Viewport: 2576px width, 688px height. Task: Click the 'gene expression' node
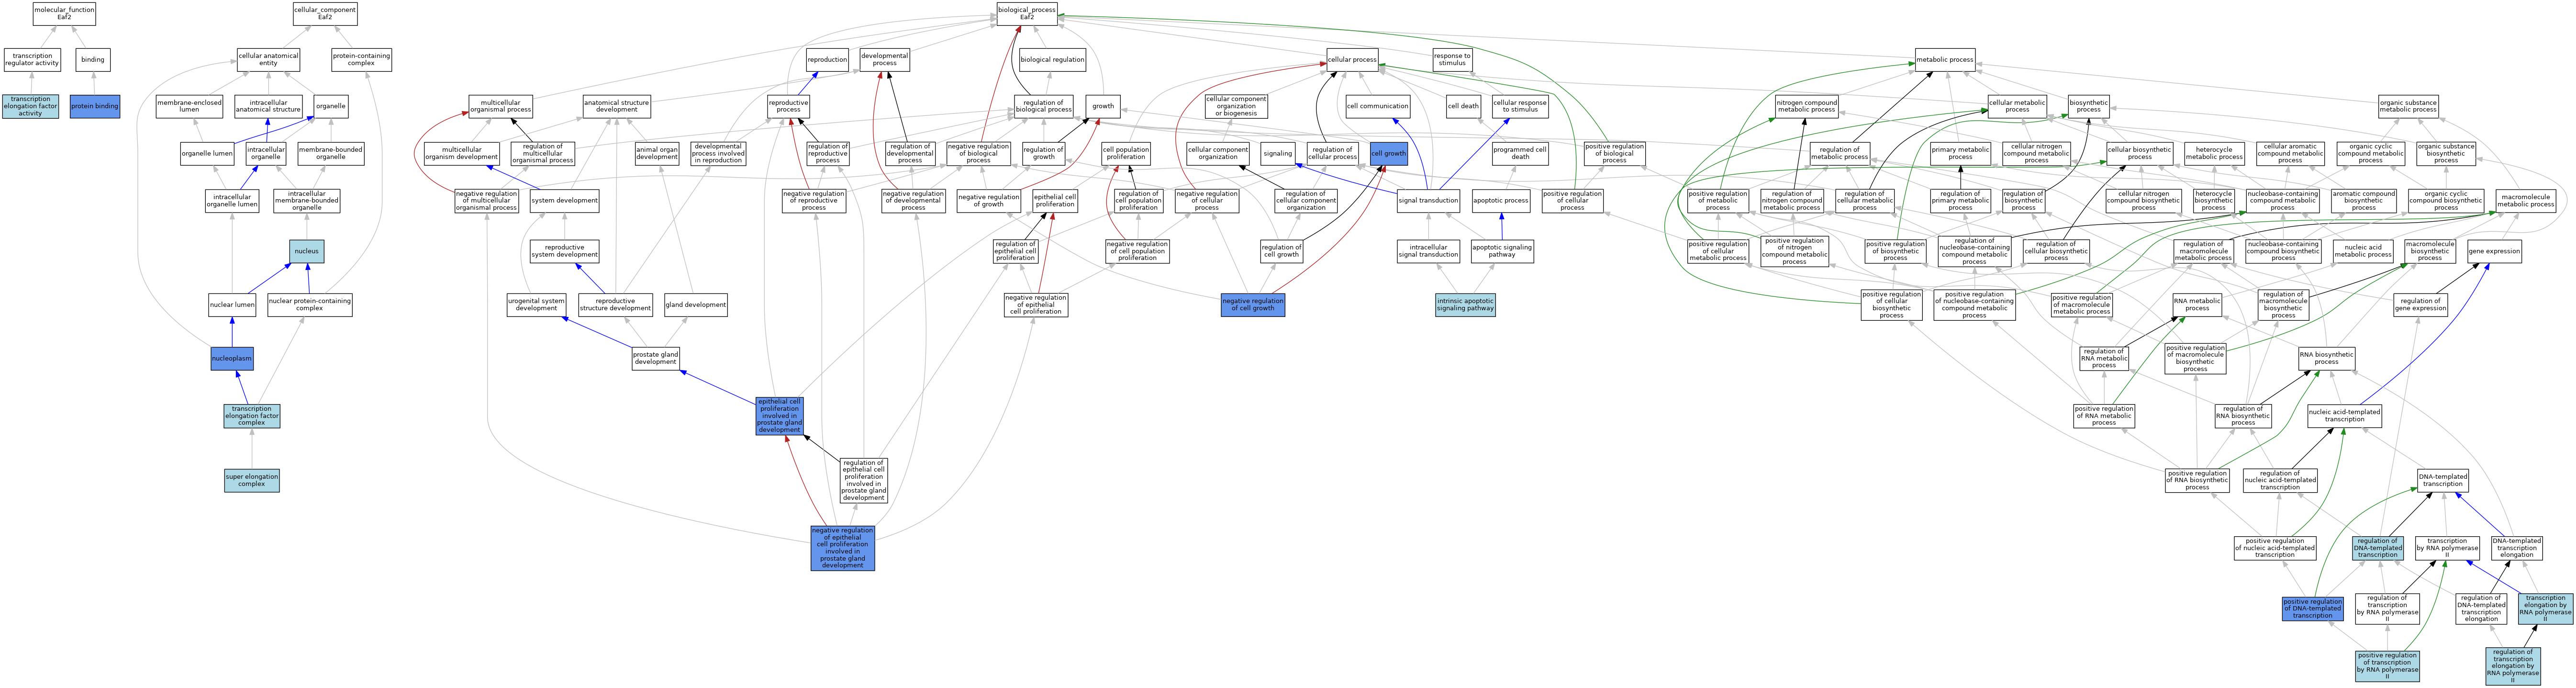coord(2494,251)
